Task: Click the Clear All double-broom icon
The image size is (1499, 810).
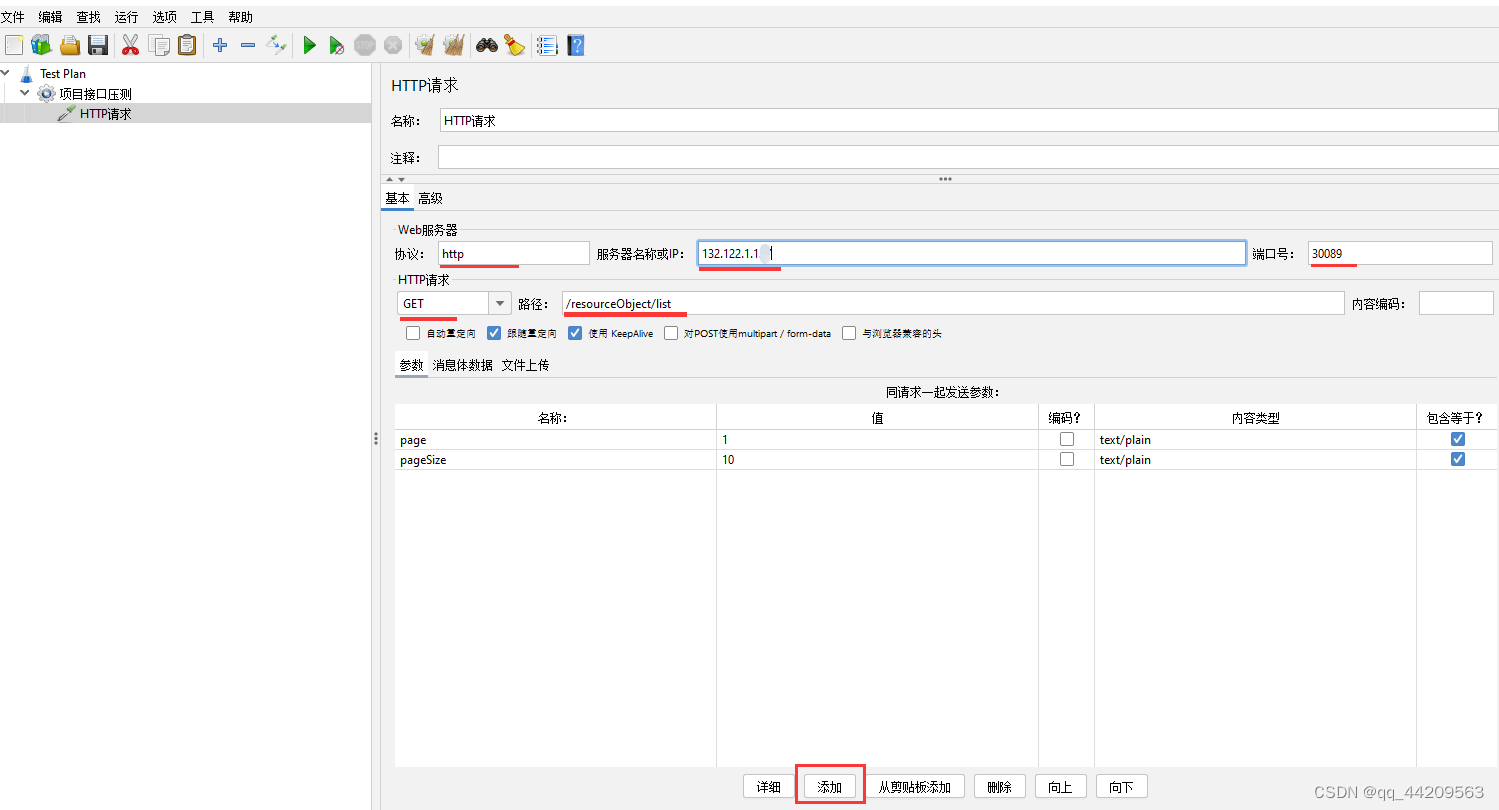Action: pos(454,45)
